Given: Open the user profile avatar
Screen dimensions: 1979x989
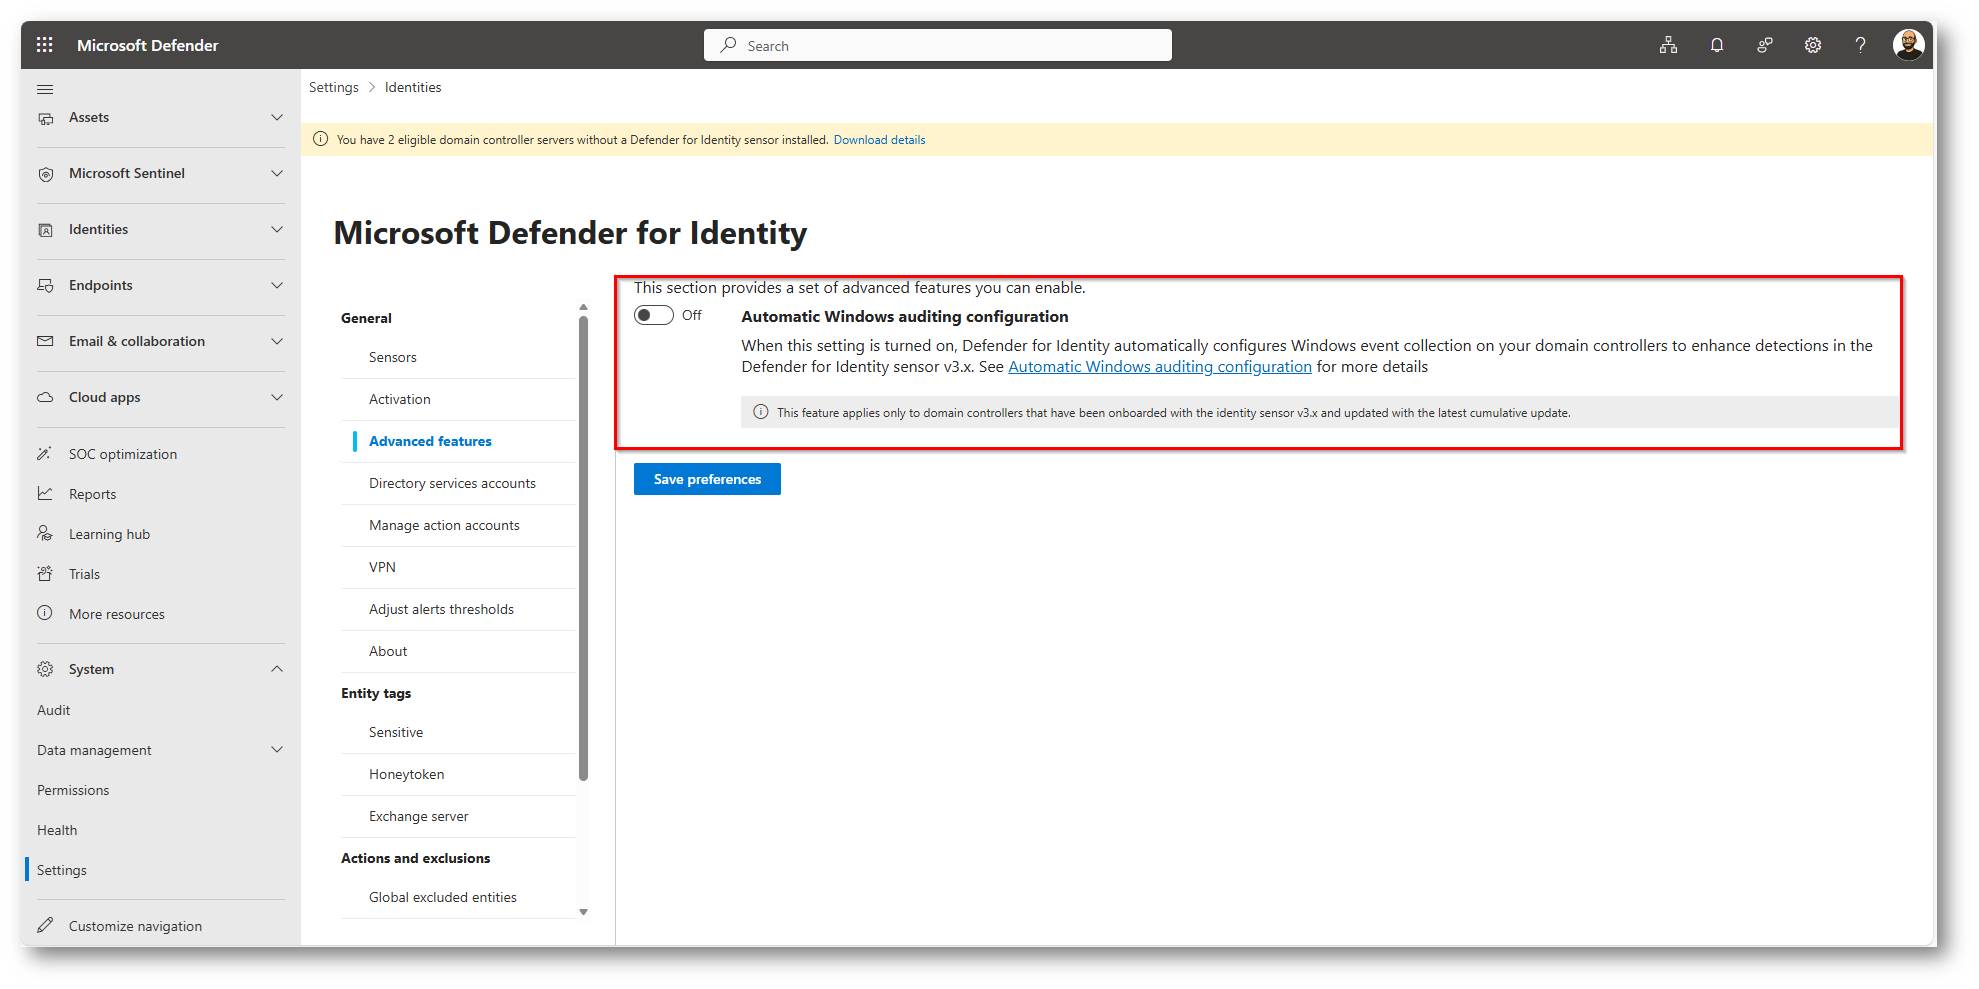Looking at the screenshot, I should tap(1908, 45).
